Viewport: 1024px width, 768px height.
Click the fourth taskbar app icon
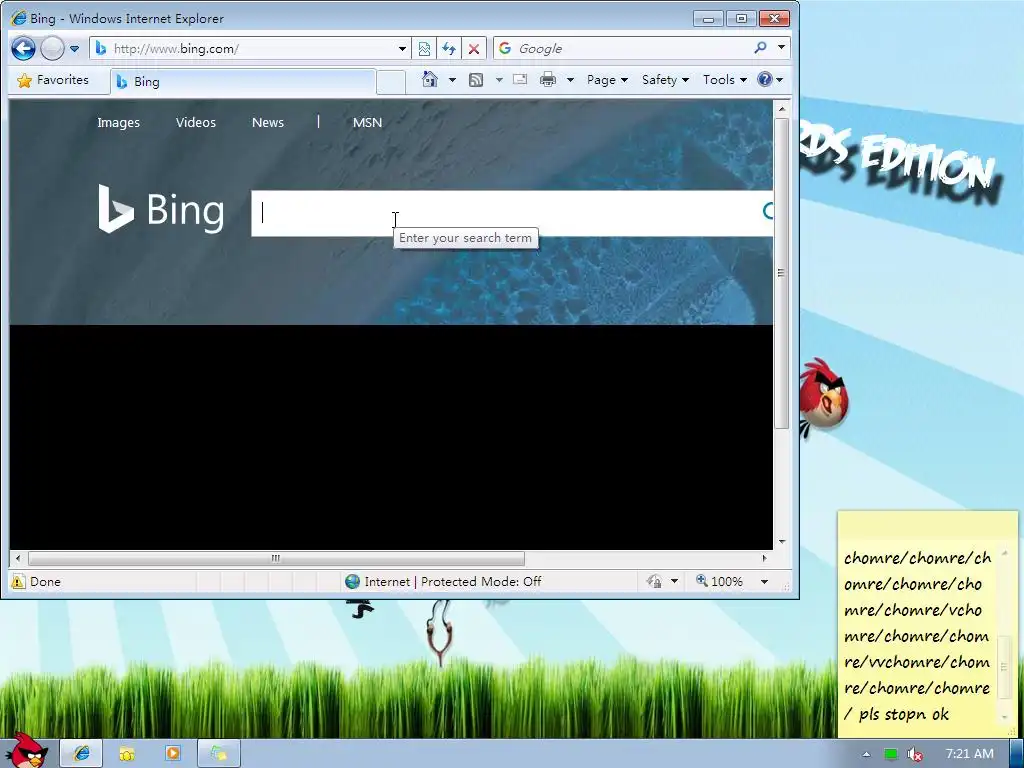click(219, 754)
